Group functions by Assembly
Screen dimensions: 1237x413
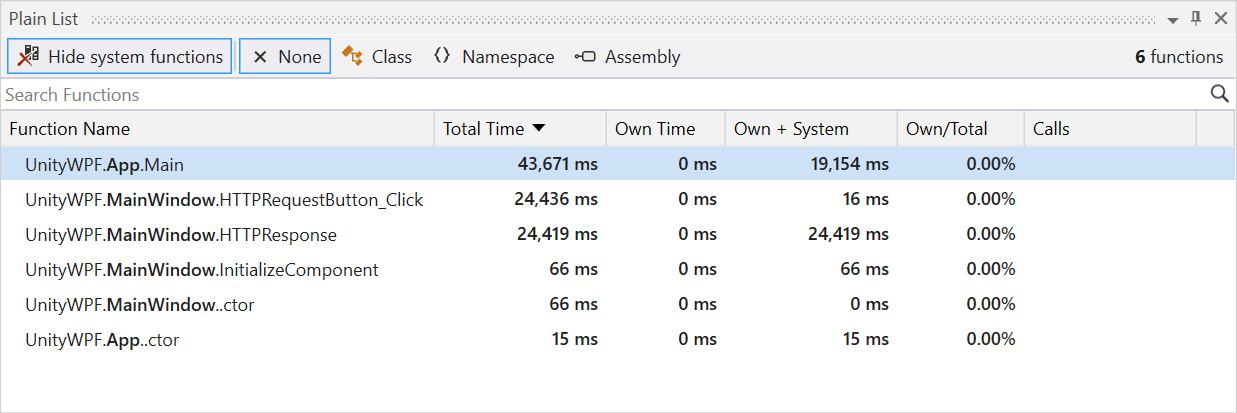(628, 57)
